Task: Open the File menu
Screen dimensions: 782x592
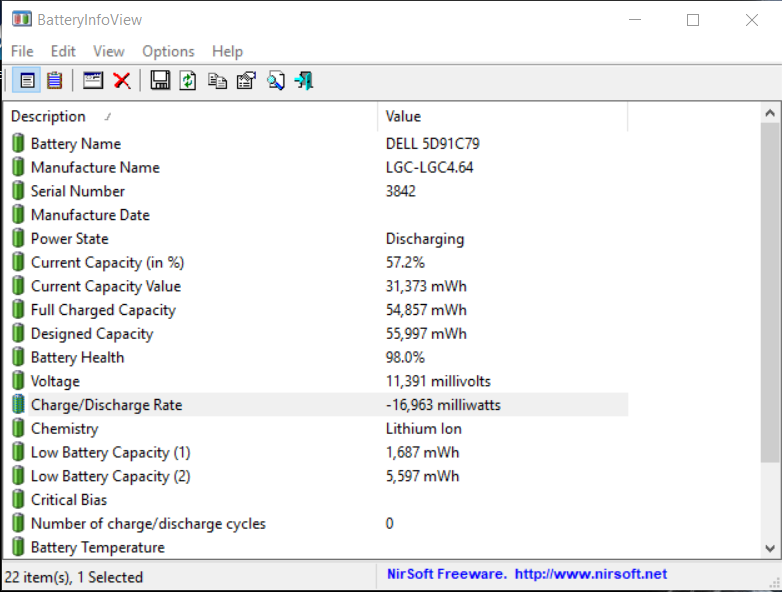Action: pyautogui.click(x=22, y=51)
